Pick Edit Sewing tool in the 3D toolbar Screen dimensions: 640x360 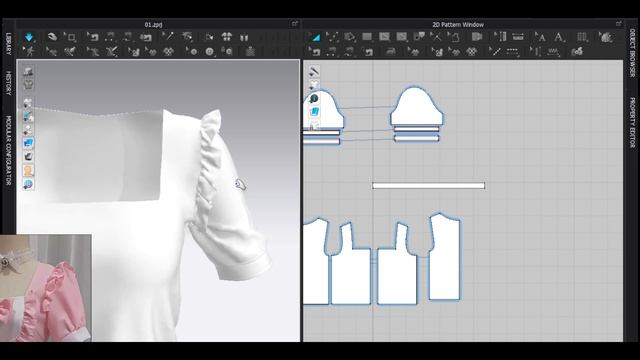click(93, 37)
